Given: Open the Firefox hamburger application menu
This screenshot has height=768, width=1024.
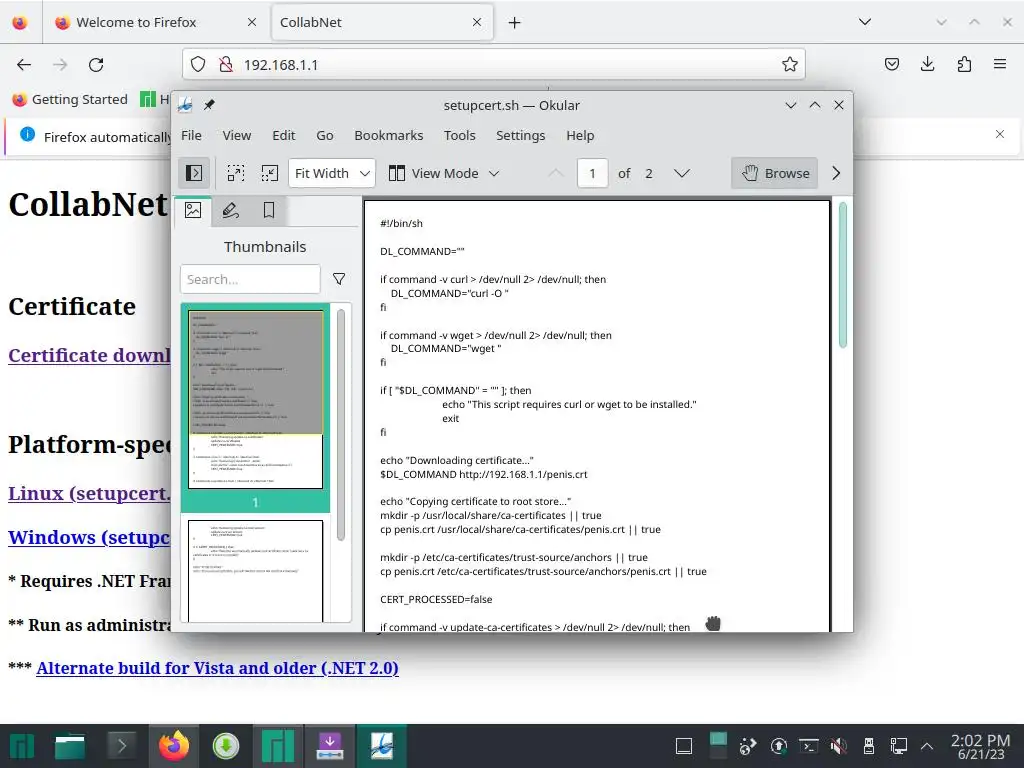Looking at the screenshot, I should 1000,64.
